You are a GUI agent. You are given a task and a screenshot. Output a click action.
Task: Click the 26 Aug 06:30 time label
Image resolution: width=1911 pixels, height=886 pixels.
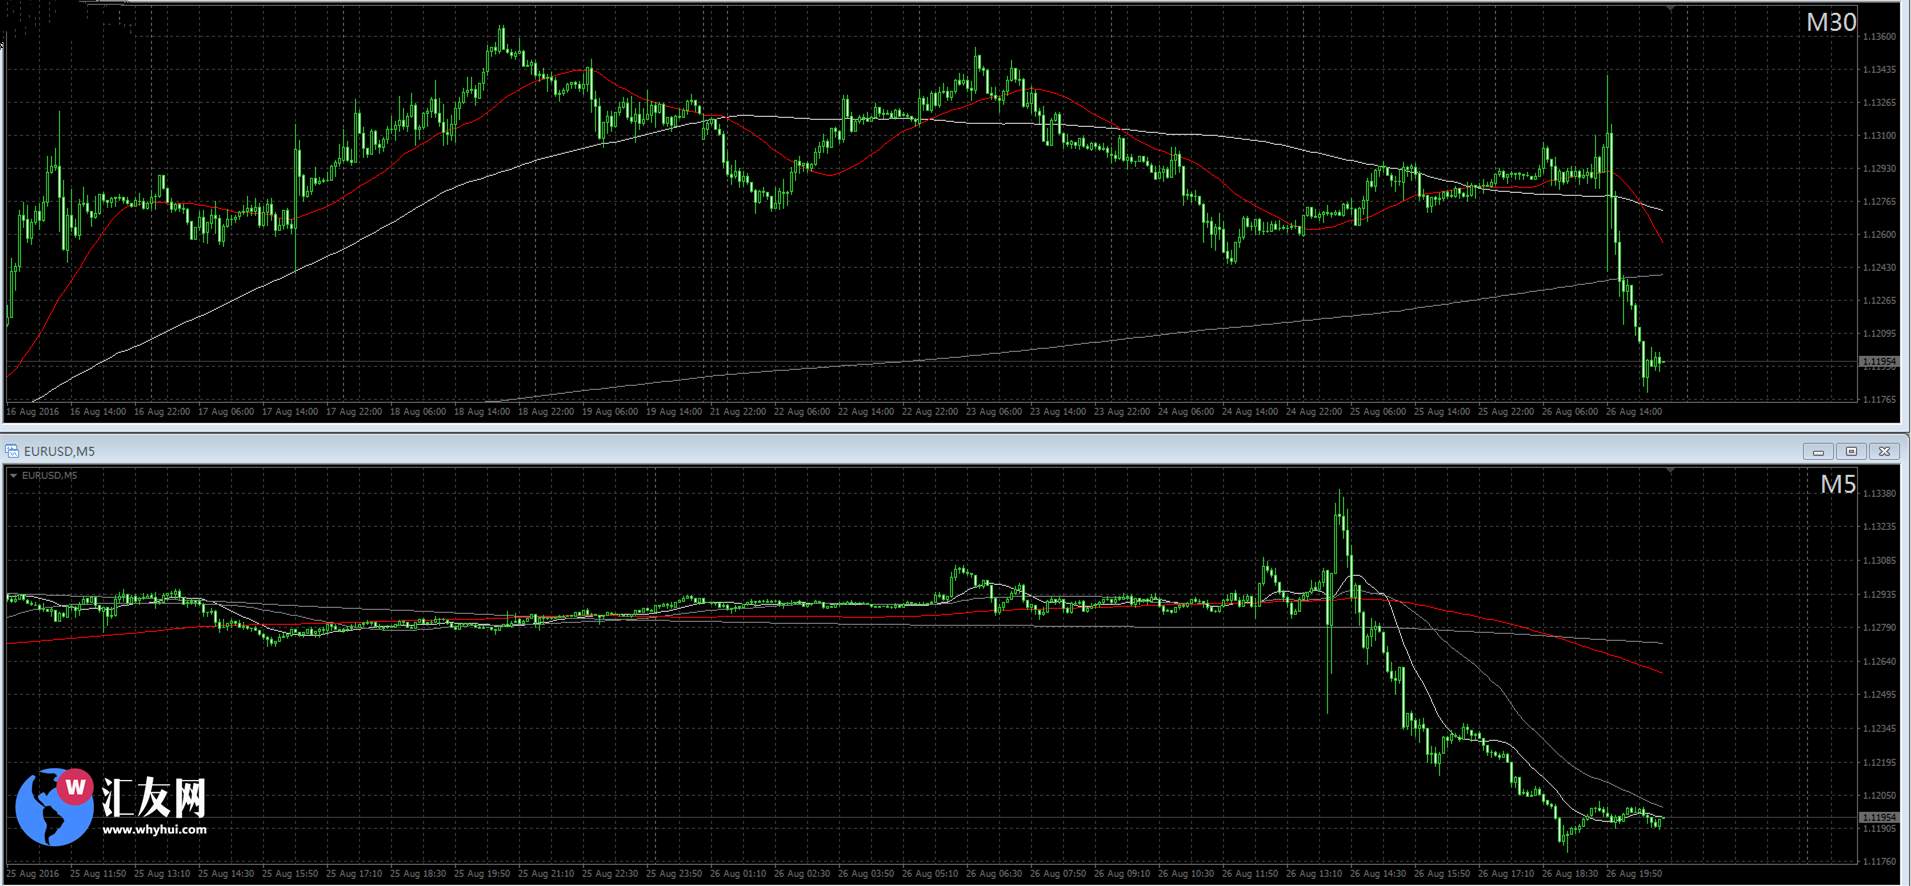(994, 874)
